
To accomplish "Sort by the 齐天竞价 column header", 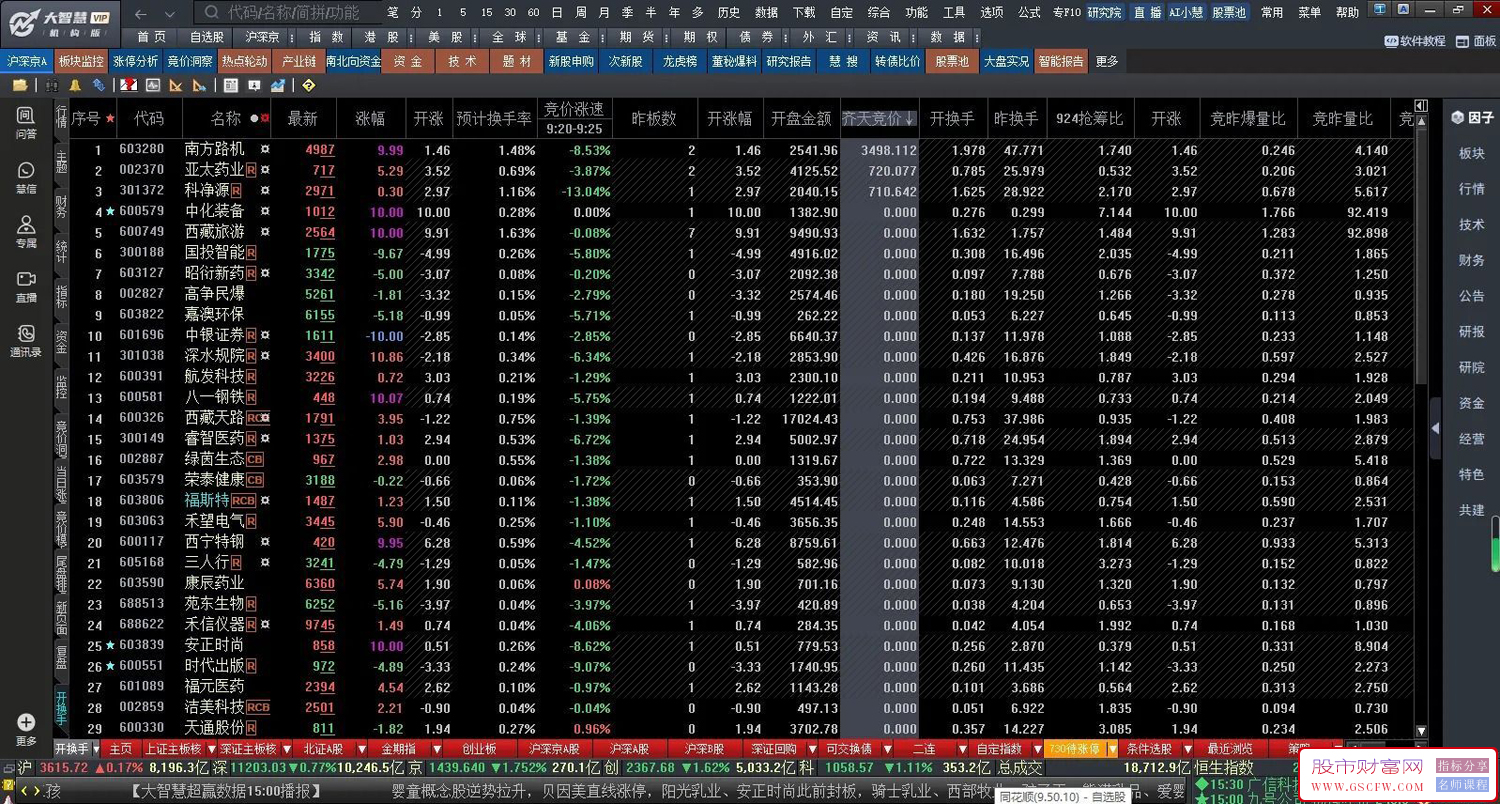I will [879, 118].
